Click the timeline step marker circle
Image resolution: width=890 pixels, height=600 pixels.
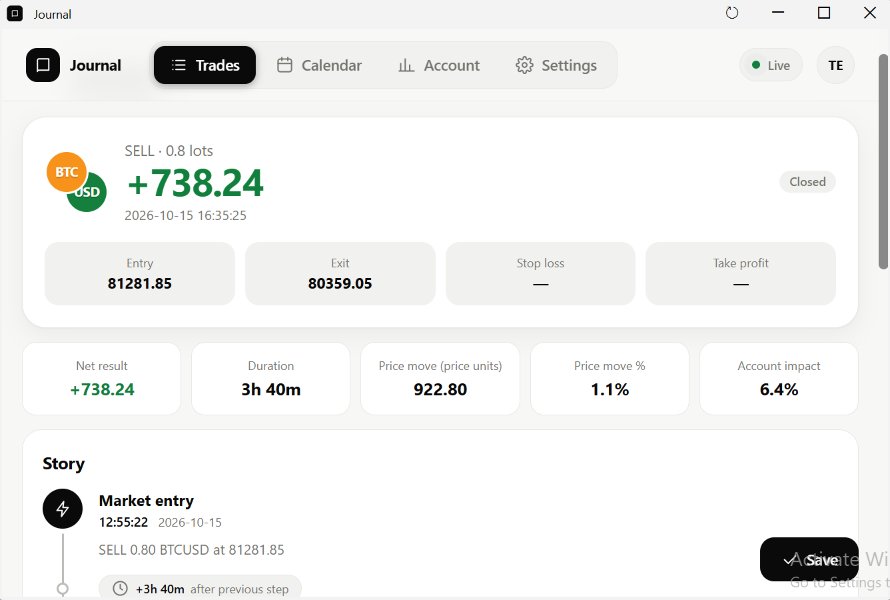pos(62,589)
